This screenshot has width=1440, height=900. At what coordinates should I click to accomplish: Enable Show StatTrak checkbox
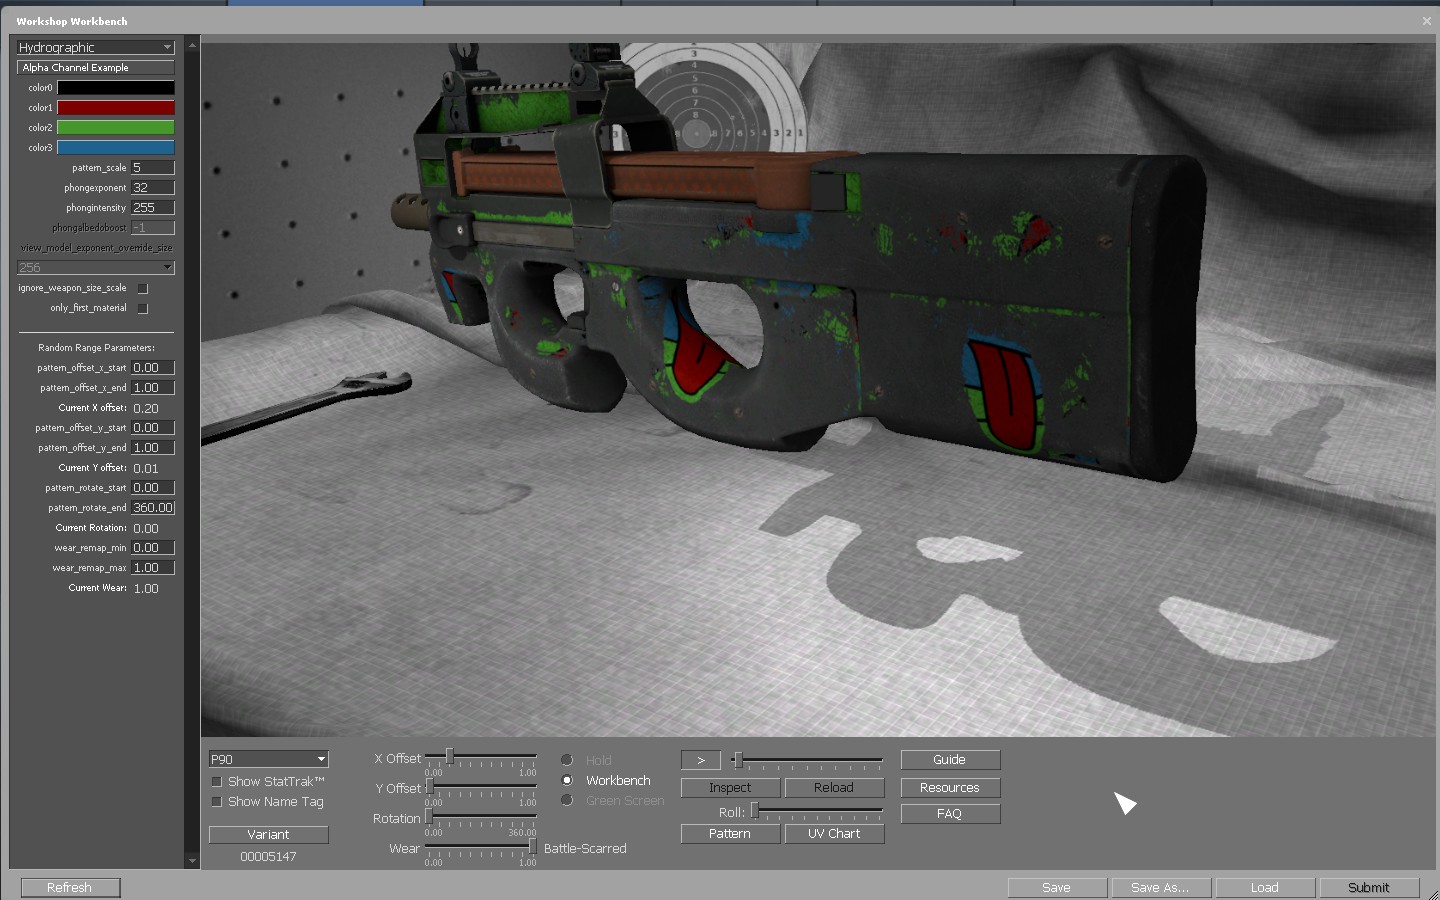click(216, 781)
